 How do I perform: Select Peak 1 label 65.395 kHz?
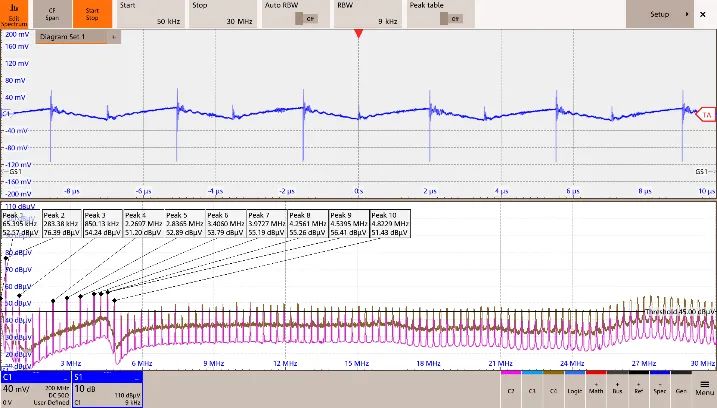21,224
